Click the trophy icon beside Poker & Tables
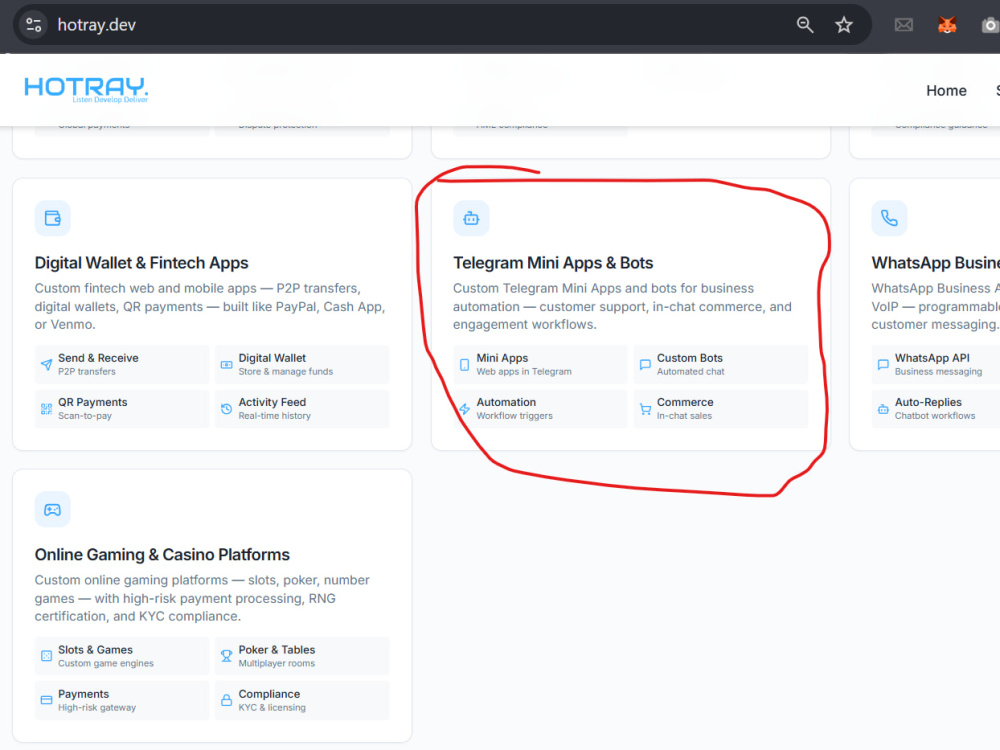The image size is (1000, 750). (226, 656)
